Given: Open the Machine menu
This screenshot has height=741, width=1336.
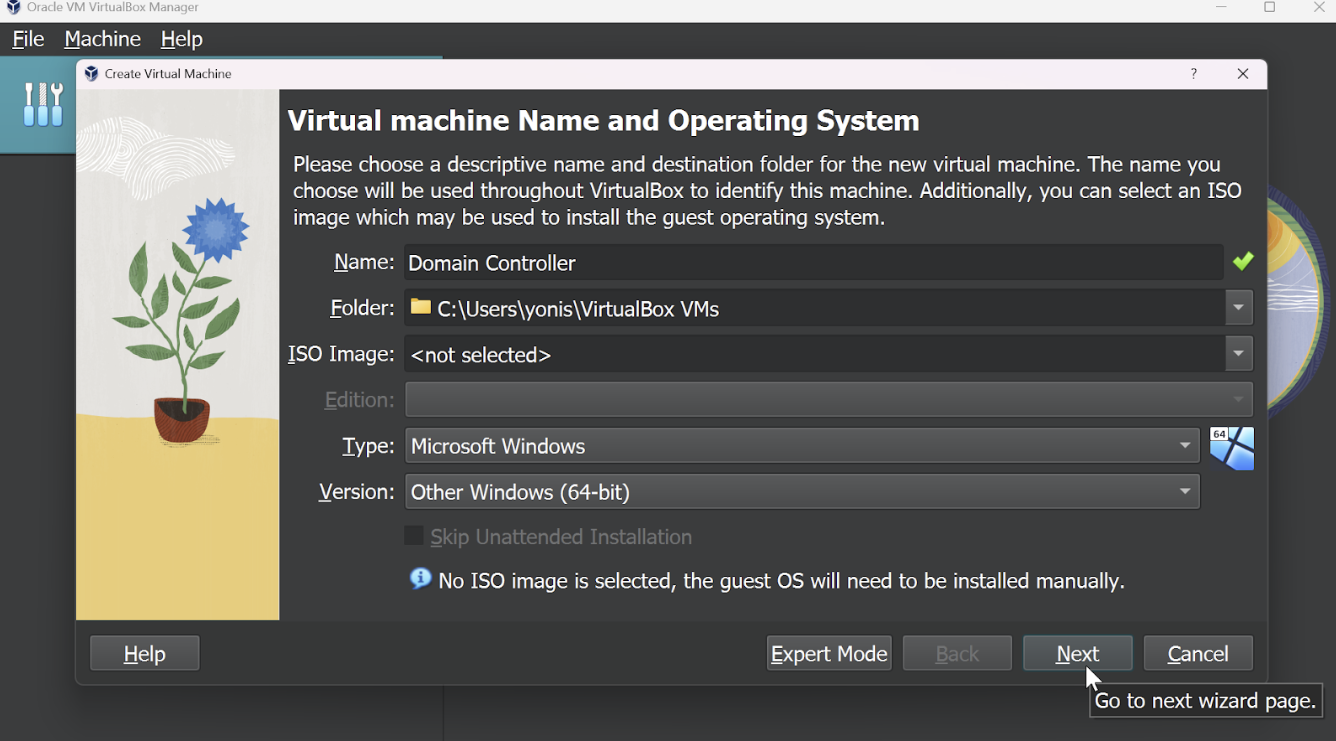Looking at the screenshot, I should [102, 39].
